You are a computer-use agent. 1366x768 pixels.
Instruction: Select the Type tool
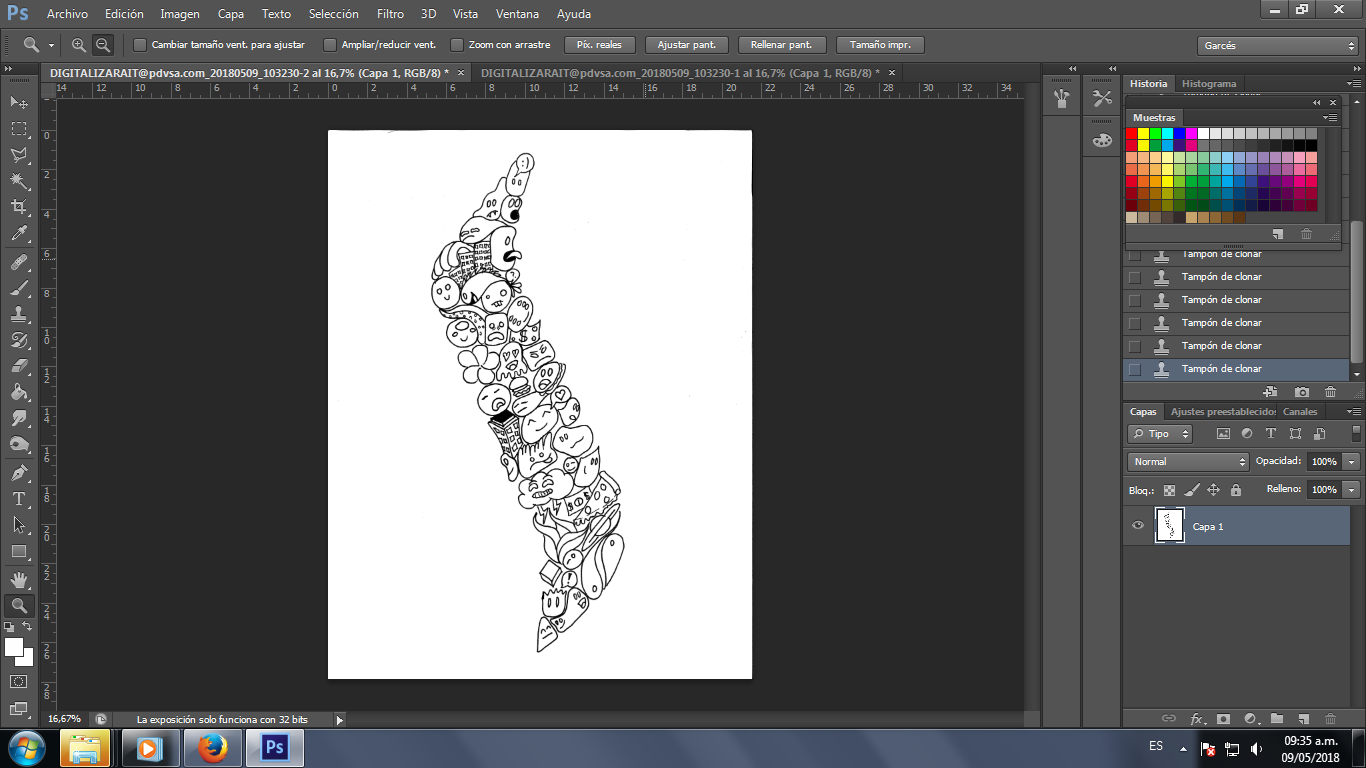point(19,498)
